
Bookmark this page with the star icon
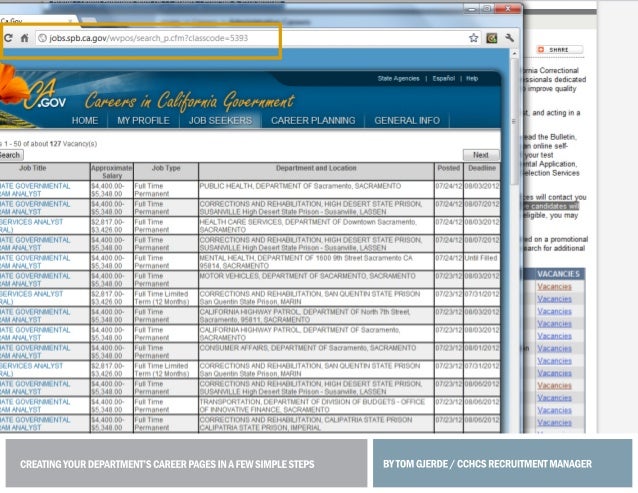(473, 38)
